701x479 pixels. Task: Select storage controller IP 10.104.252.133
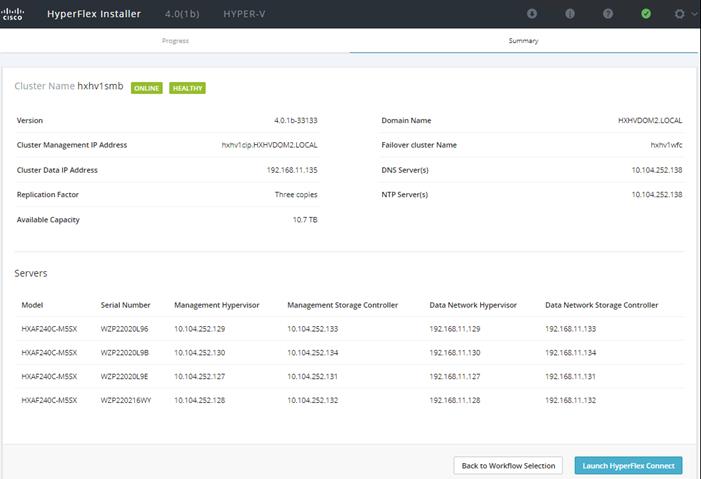pos(312,329)
